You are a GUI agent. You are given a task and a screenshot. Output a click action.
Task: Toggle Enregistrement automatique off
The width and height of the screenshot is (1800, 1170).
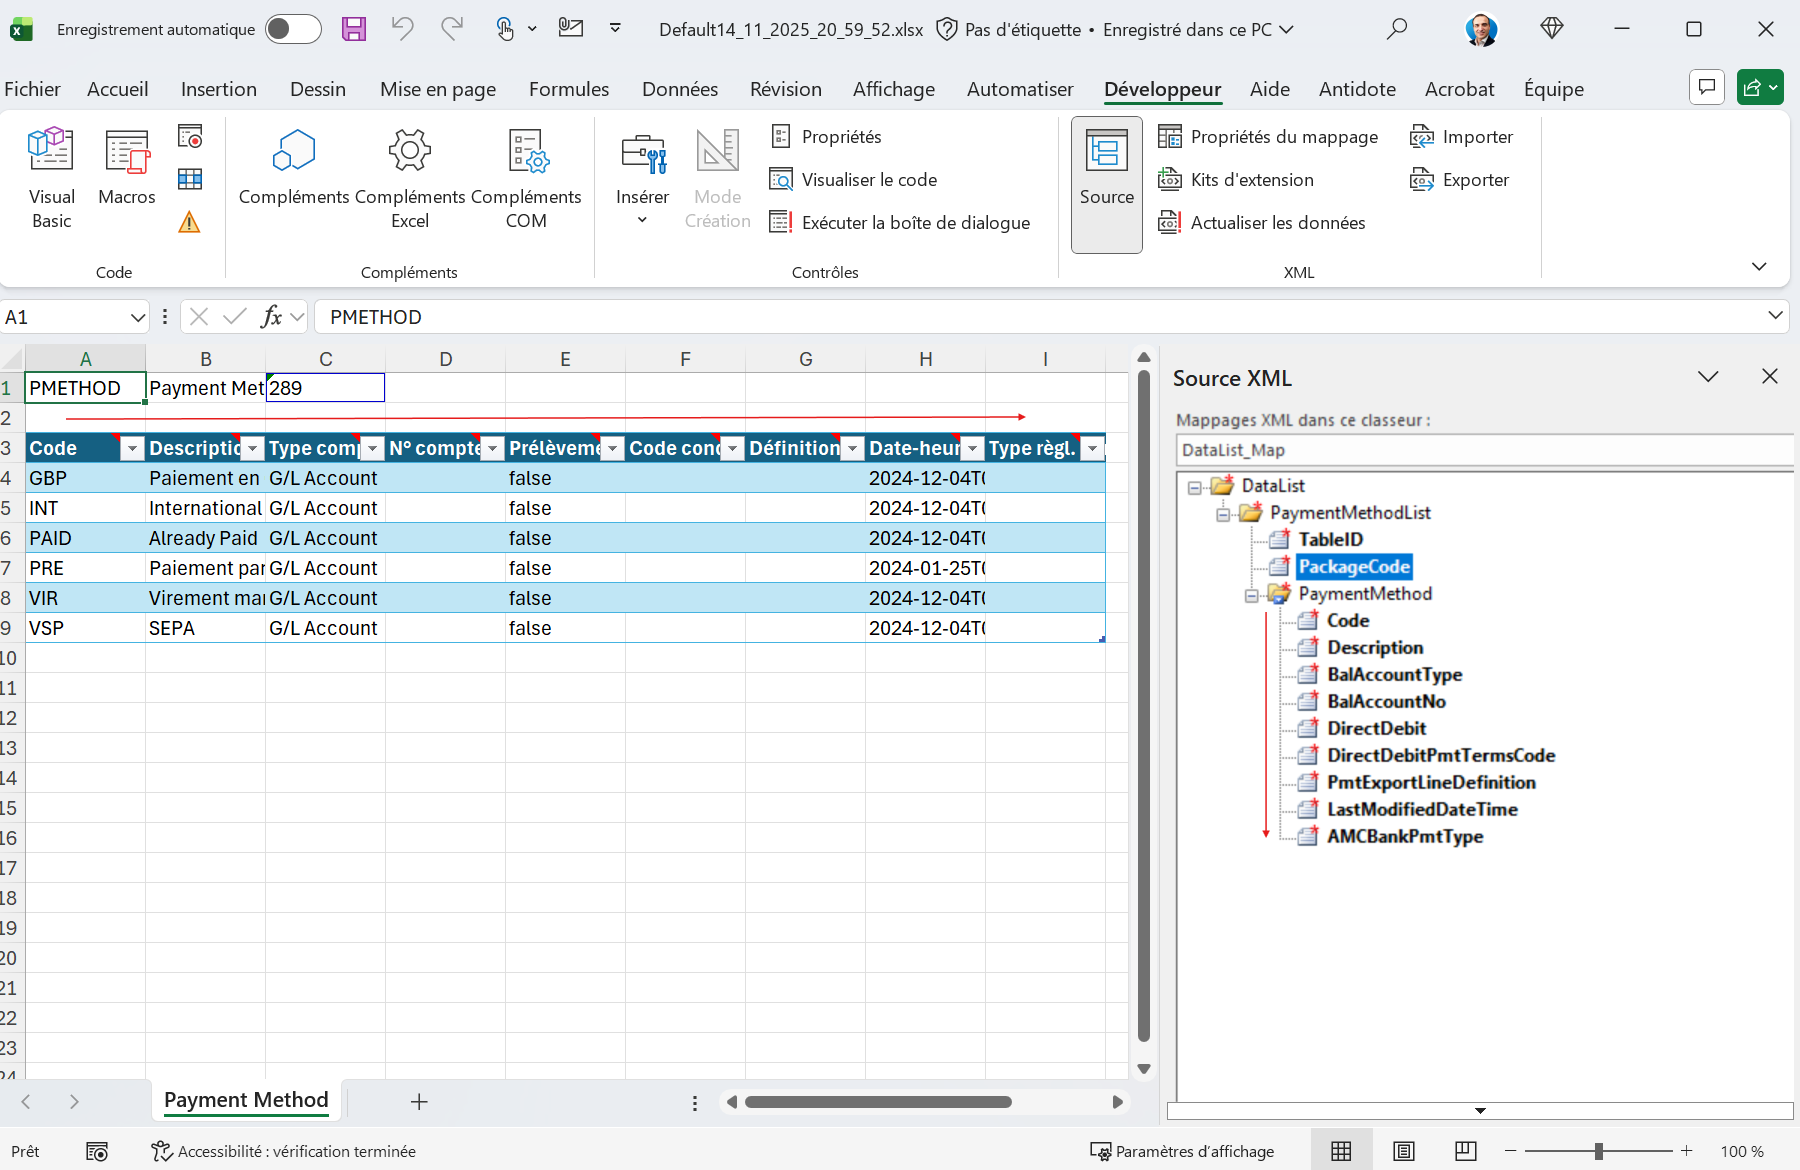pos(292,29)
